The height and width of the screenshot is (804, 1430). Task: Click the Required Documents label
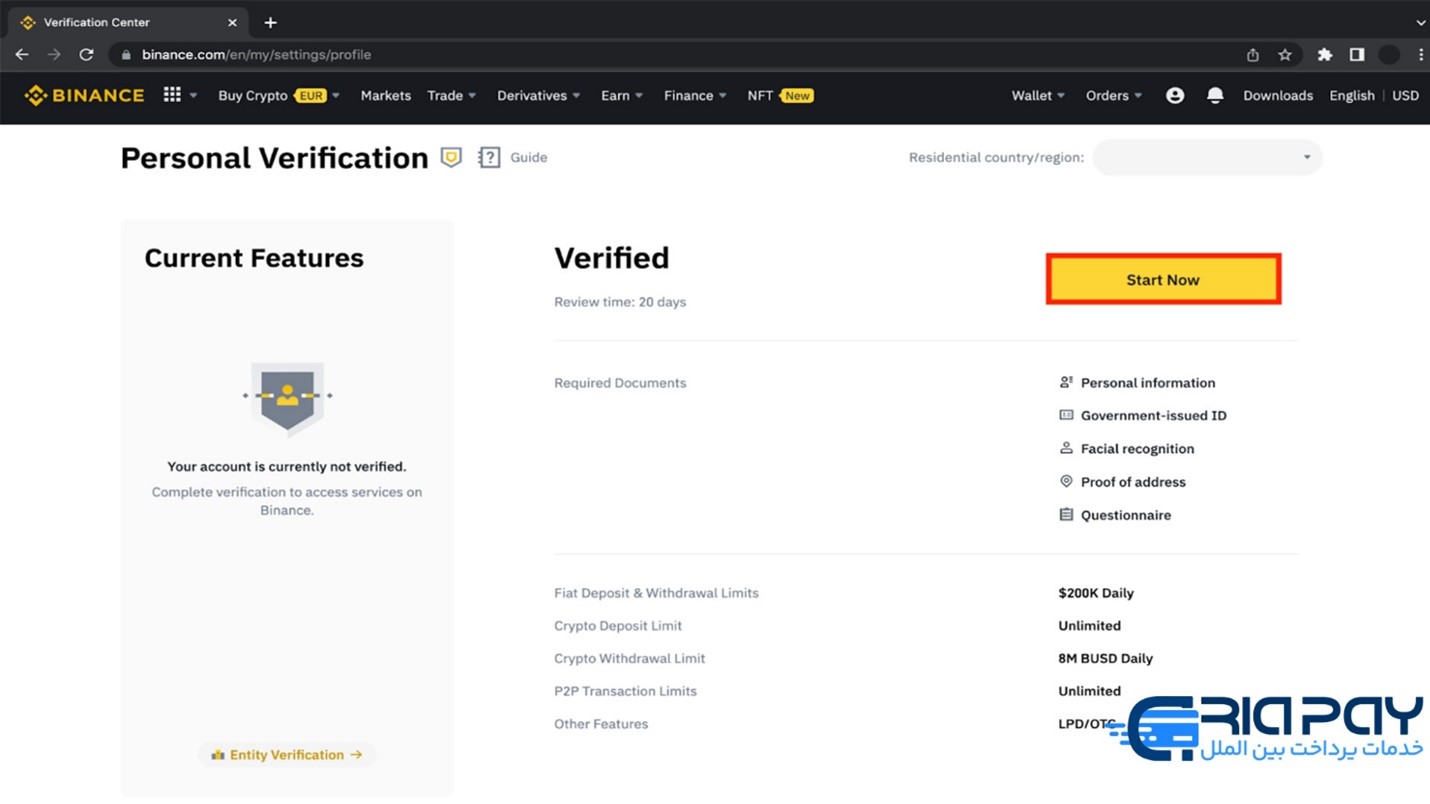[x=620, y=382]
